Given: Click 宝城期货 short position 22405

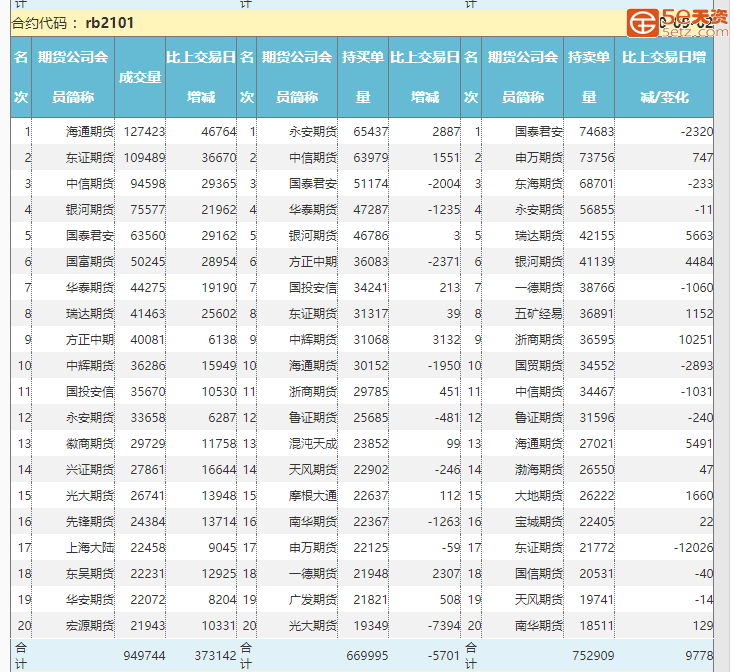Looking at the screenshot, I should [596, 521].
